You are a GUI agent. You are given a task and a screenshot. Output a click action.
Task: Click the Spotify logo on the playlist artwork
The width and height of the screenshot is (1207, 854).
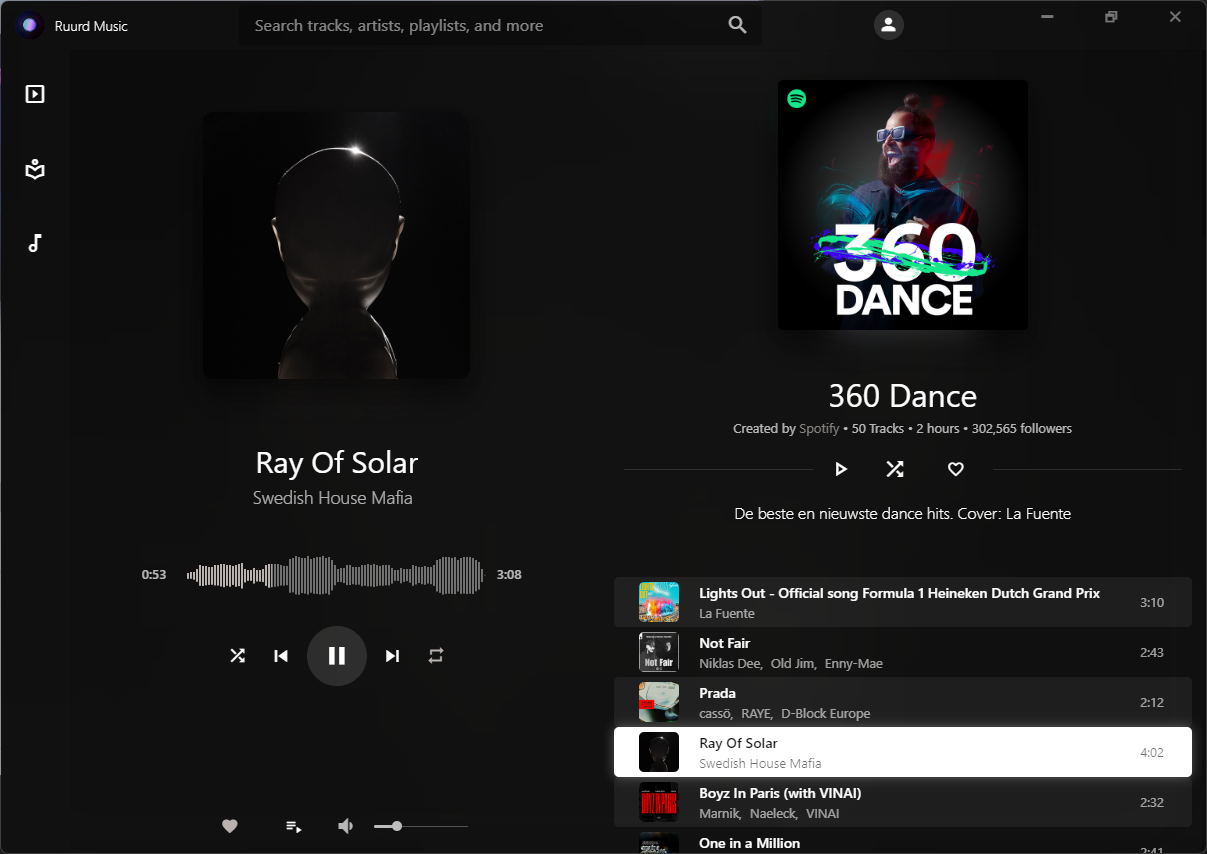[x=796, y=99]
